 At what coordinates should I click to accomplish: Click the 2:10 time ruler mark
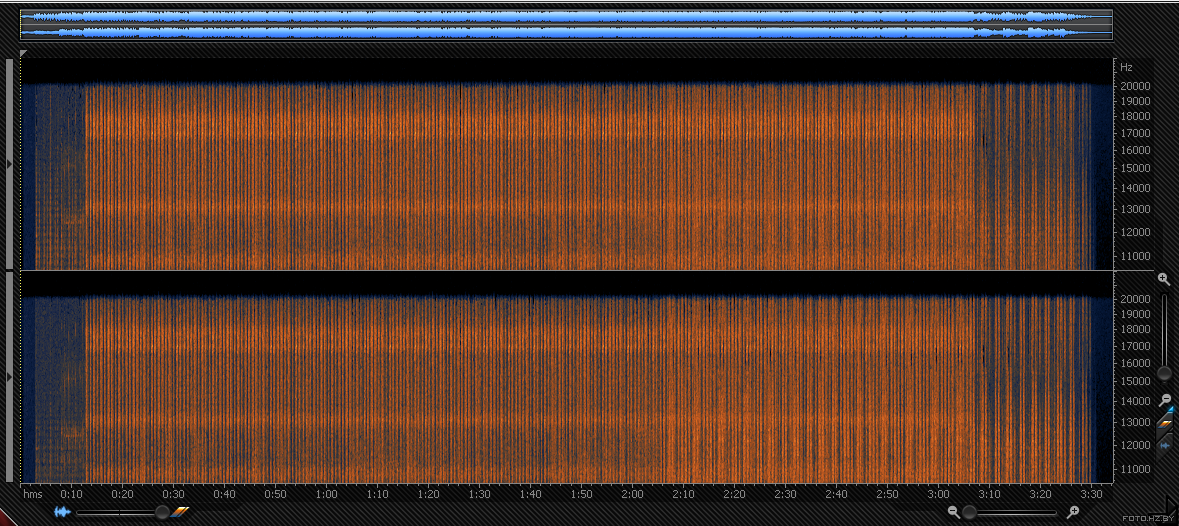(x=683, y=494)
